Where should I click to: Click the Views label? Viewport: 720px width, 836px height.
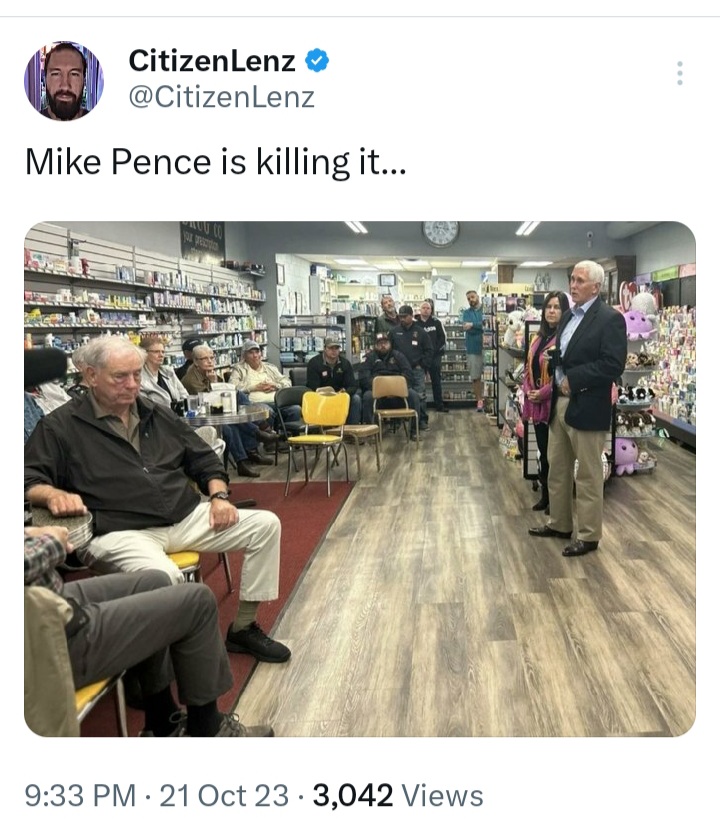point(442,795)
